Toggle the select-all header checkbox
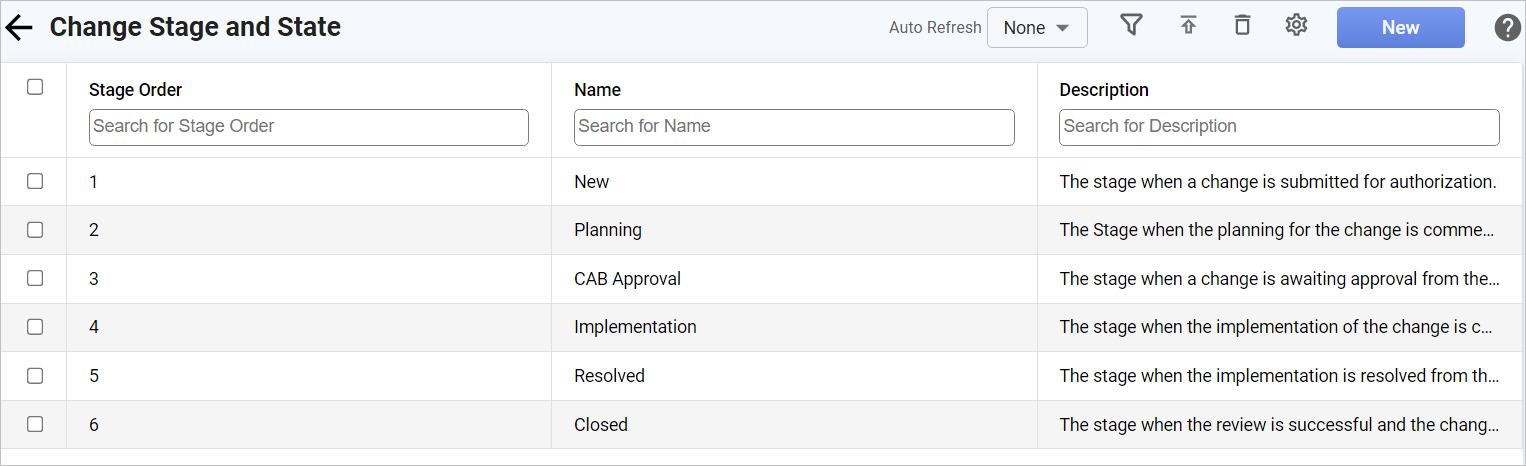1526x466 pixels. [x=35, y=87]
